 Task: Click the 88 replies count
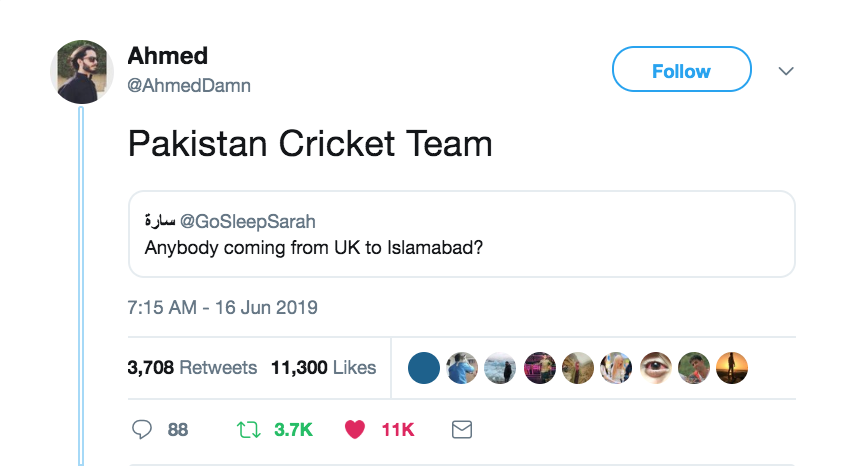tap(178, 429)
